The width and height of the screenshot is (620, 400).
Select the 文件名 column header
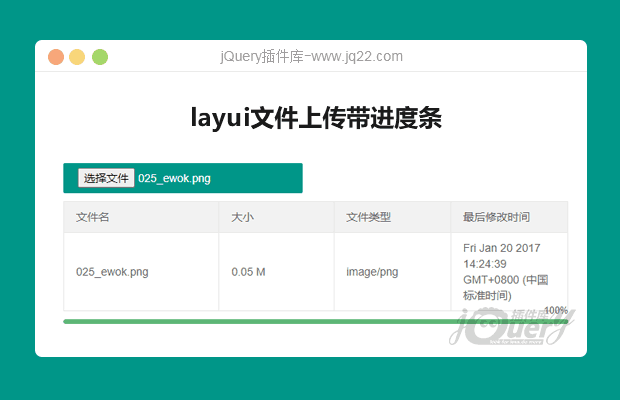pos(93,217)
